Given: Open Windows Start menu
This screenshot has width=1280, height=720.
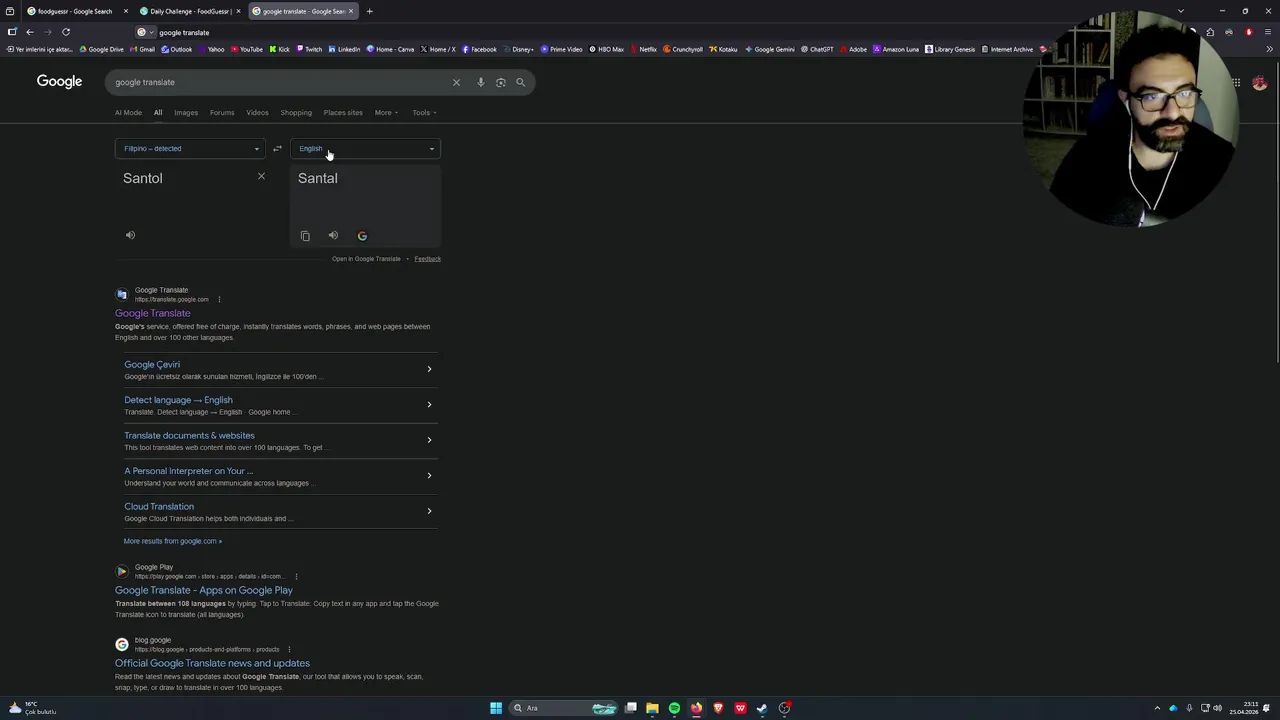Looking at the screenshot, I should pyautogui.click(x=496, y=708).
